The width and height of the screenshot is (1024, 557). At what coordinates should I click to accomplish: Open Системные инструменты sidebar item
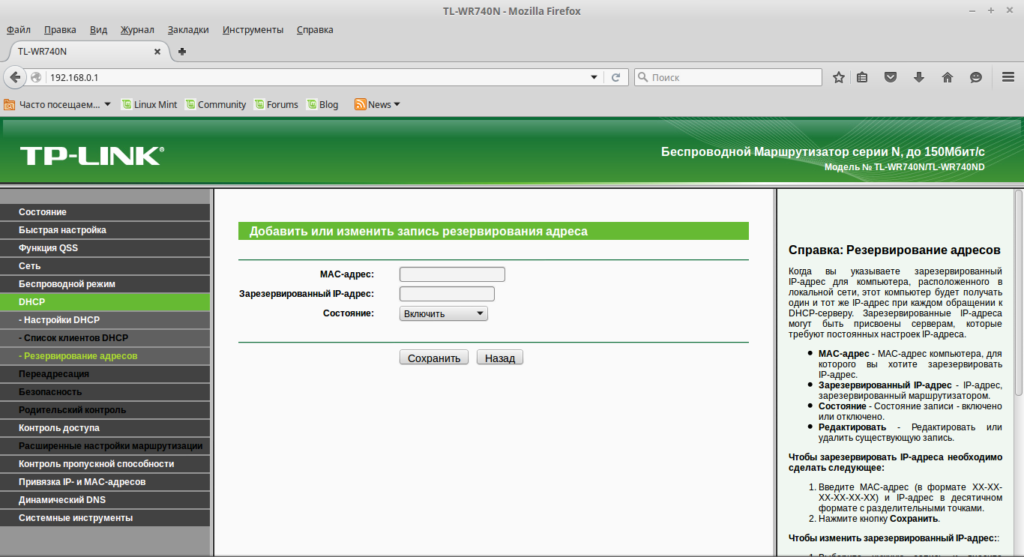pyautogui.click(x=105, y=517)
